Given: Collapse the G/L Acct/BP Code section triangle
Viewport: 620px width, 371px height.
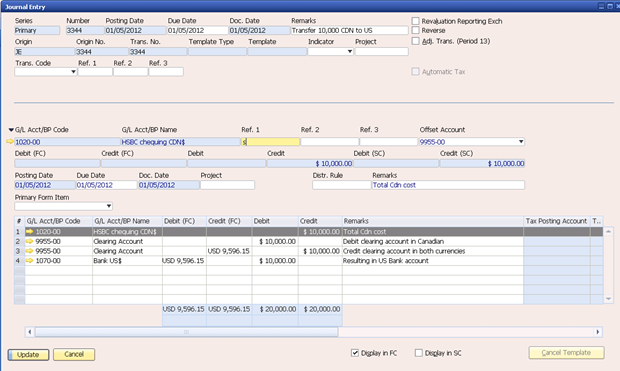Looking at the screenshot, I should pyautogui.click(x=11, y=130).
